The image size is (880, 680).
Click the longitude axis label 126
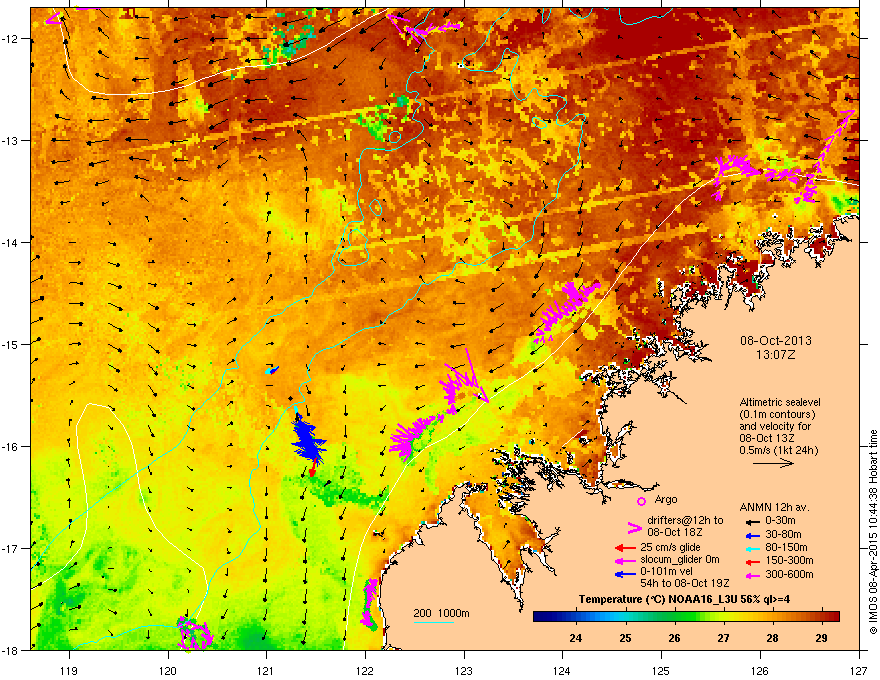tap(760, 670)
